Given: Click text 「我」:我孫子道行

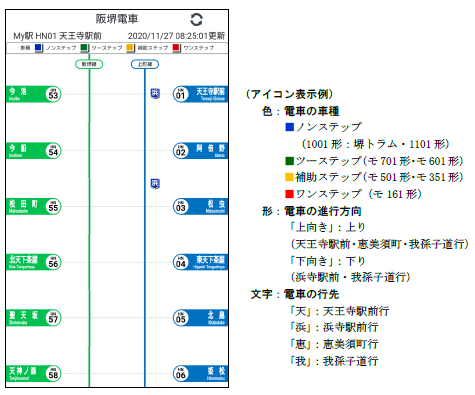Looking at the screenshot, I should 334,361.
